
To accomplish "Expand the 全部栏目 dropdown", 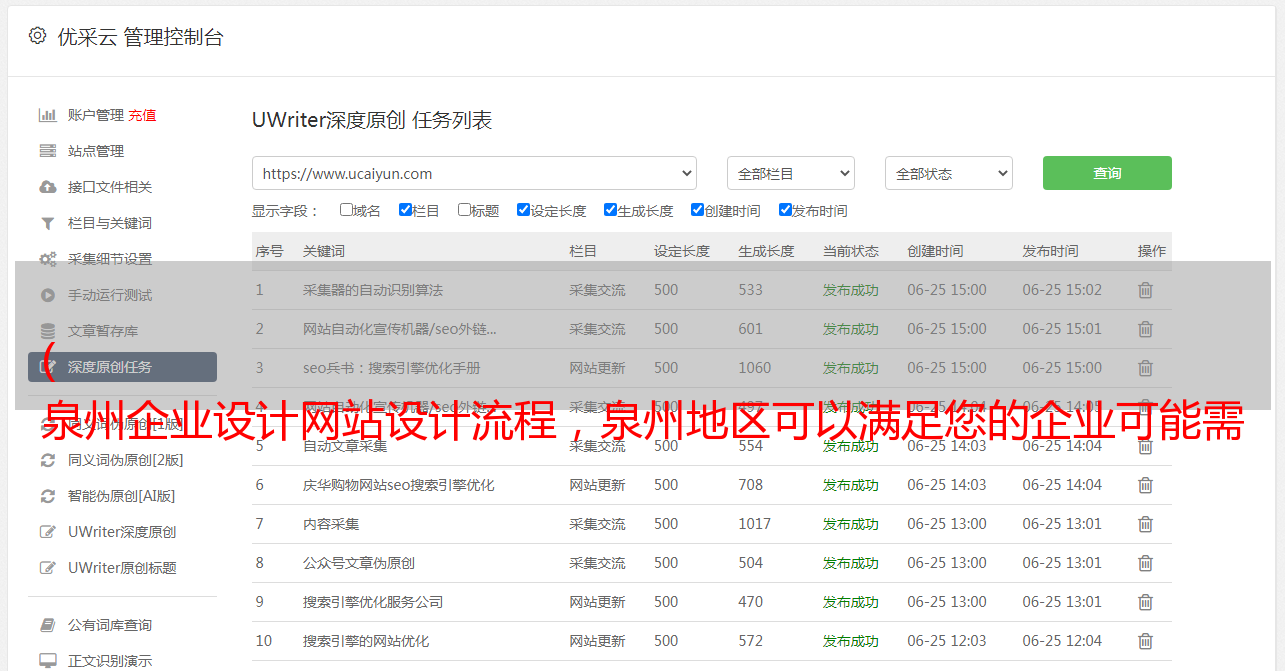I will 790,173.
